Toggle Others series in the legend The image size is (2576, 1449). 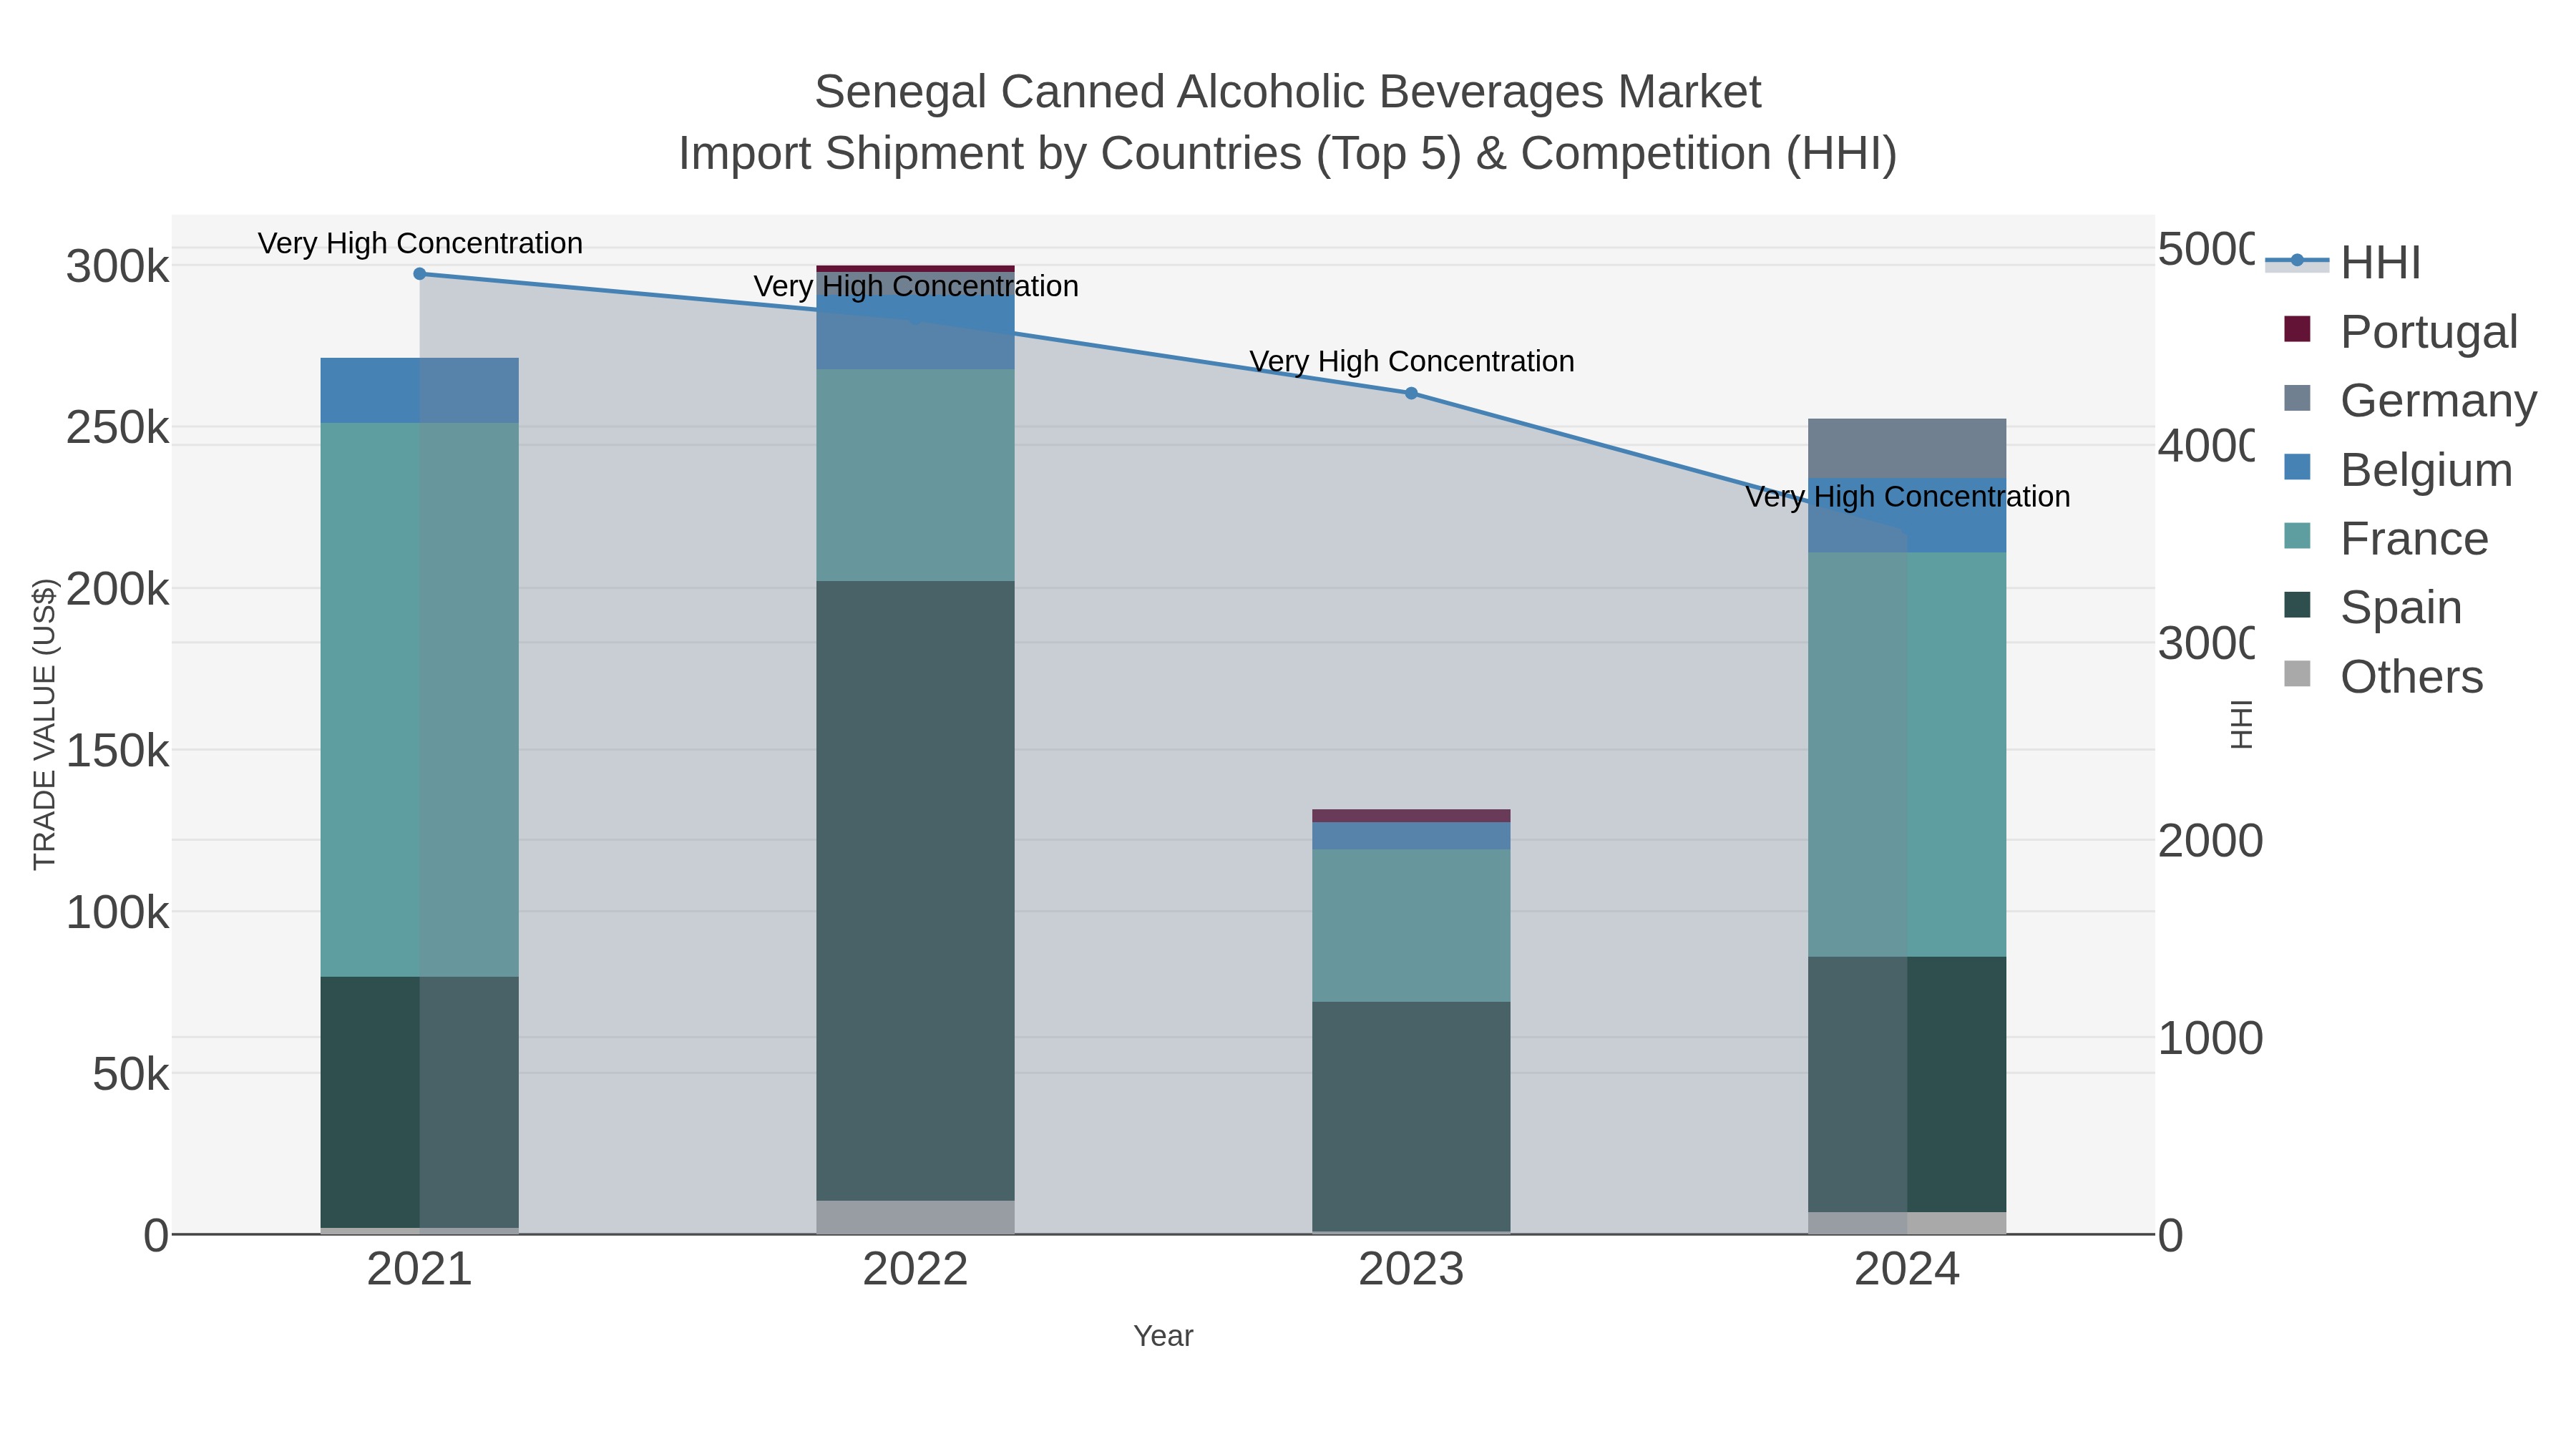tap(2384, 676)
